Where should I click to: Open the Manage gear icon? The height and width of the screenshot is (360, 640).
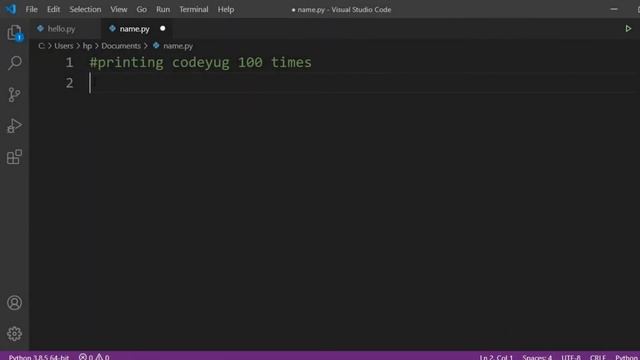(x=14, y=334)
